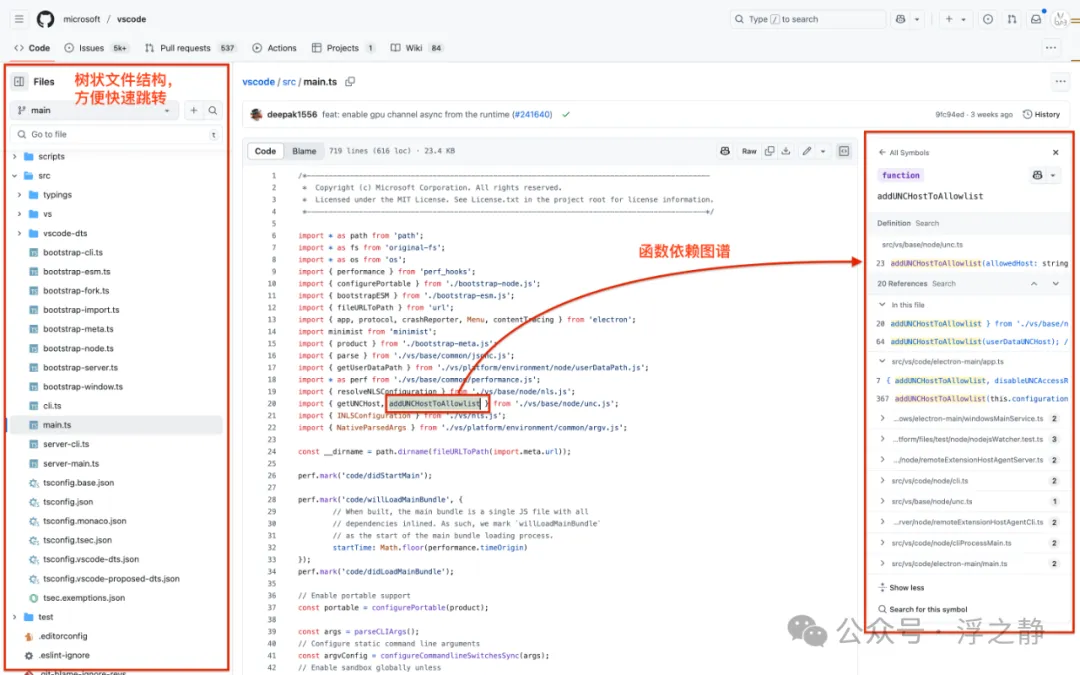Image resolution: width=1080 pixels, height=675 pixels.
Task: Click the Raw button
Action: (749, 151)
